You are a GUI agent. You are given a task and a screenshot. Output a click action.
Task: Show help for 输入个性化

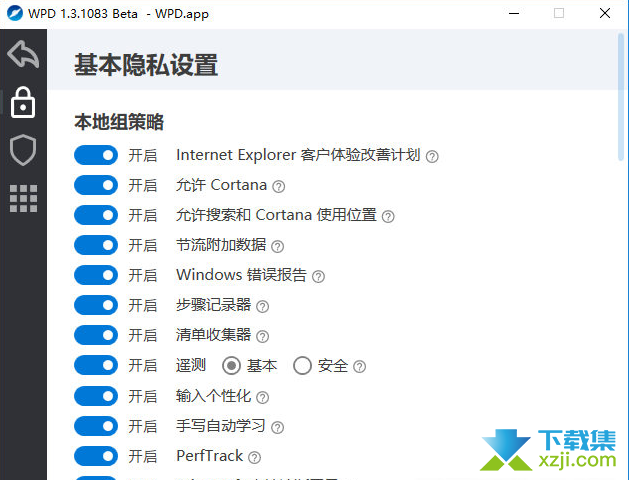pos(262,397)
